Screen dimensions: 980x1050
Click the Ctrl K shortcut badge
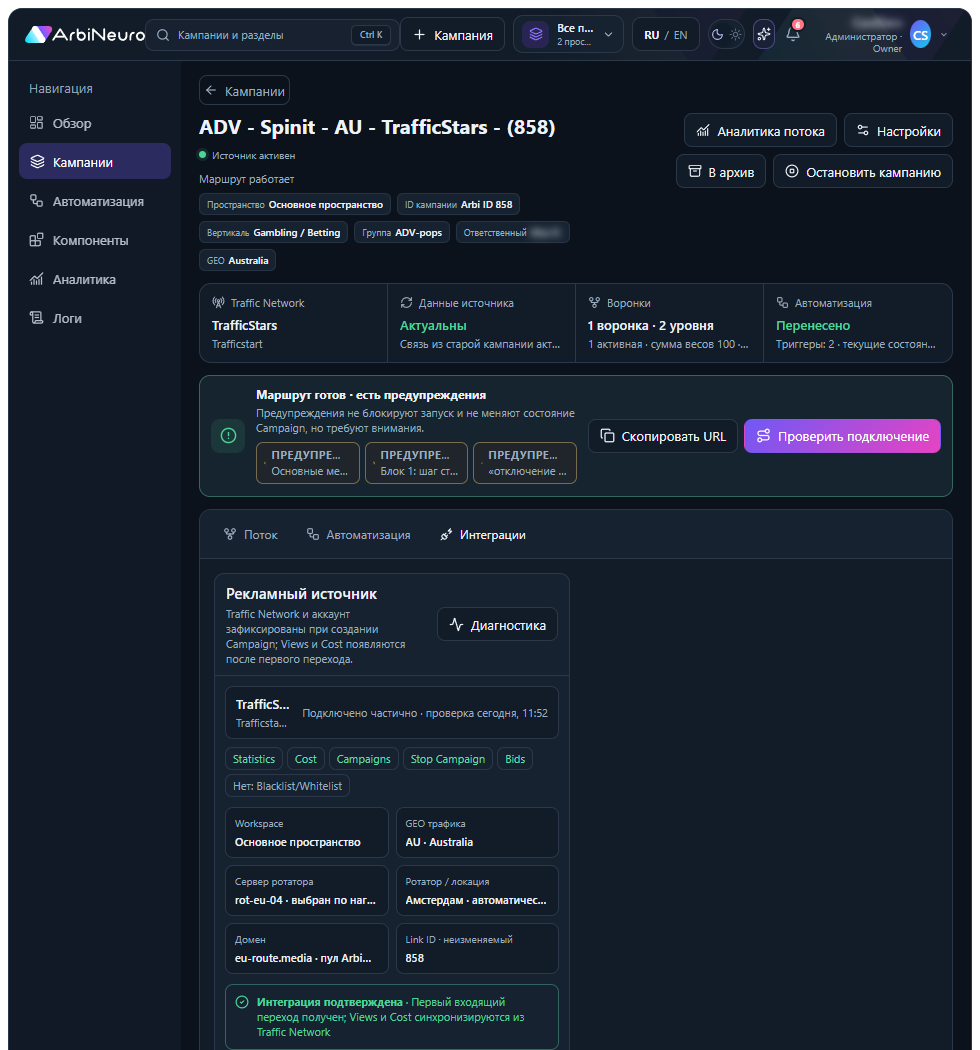371,35
